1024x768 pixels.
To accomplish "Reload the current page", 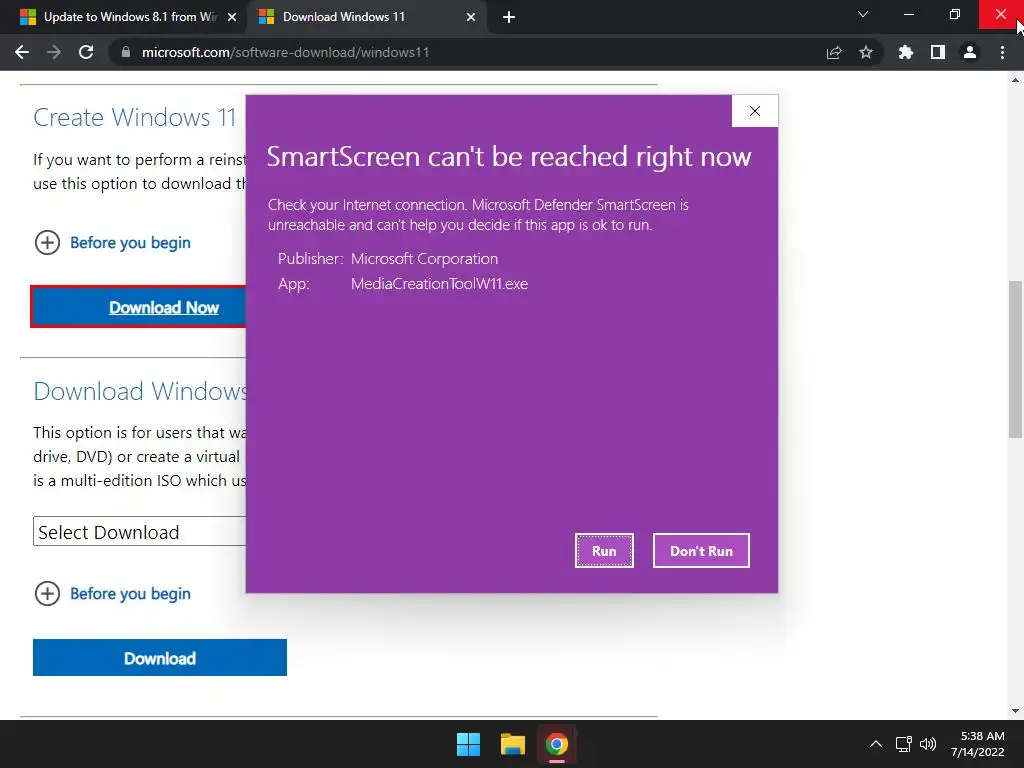I will coord(86,52).
